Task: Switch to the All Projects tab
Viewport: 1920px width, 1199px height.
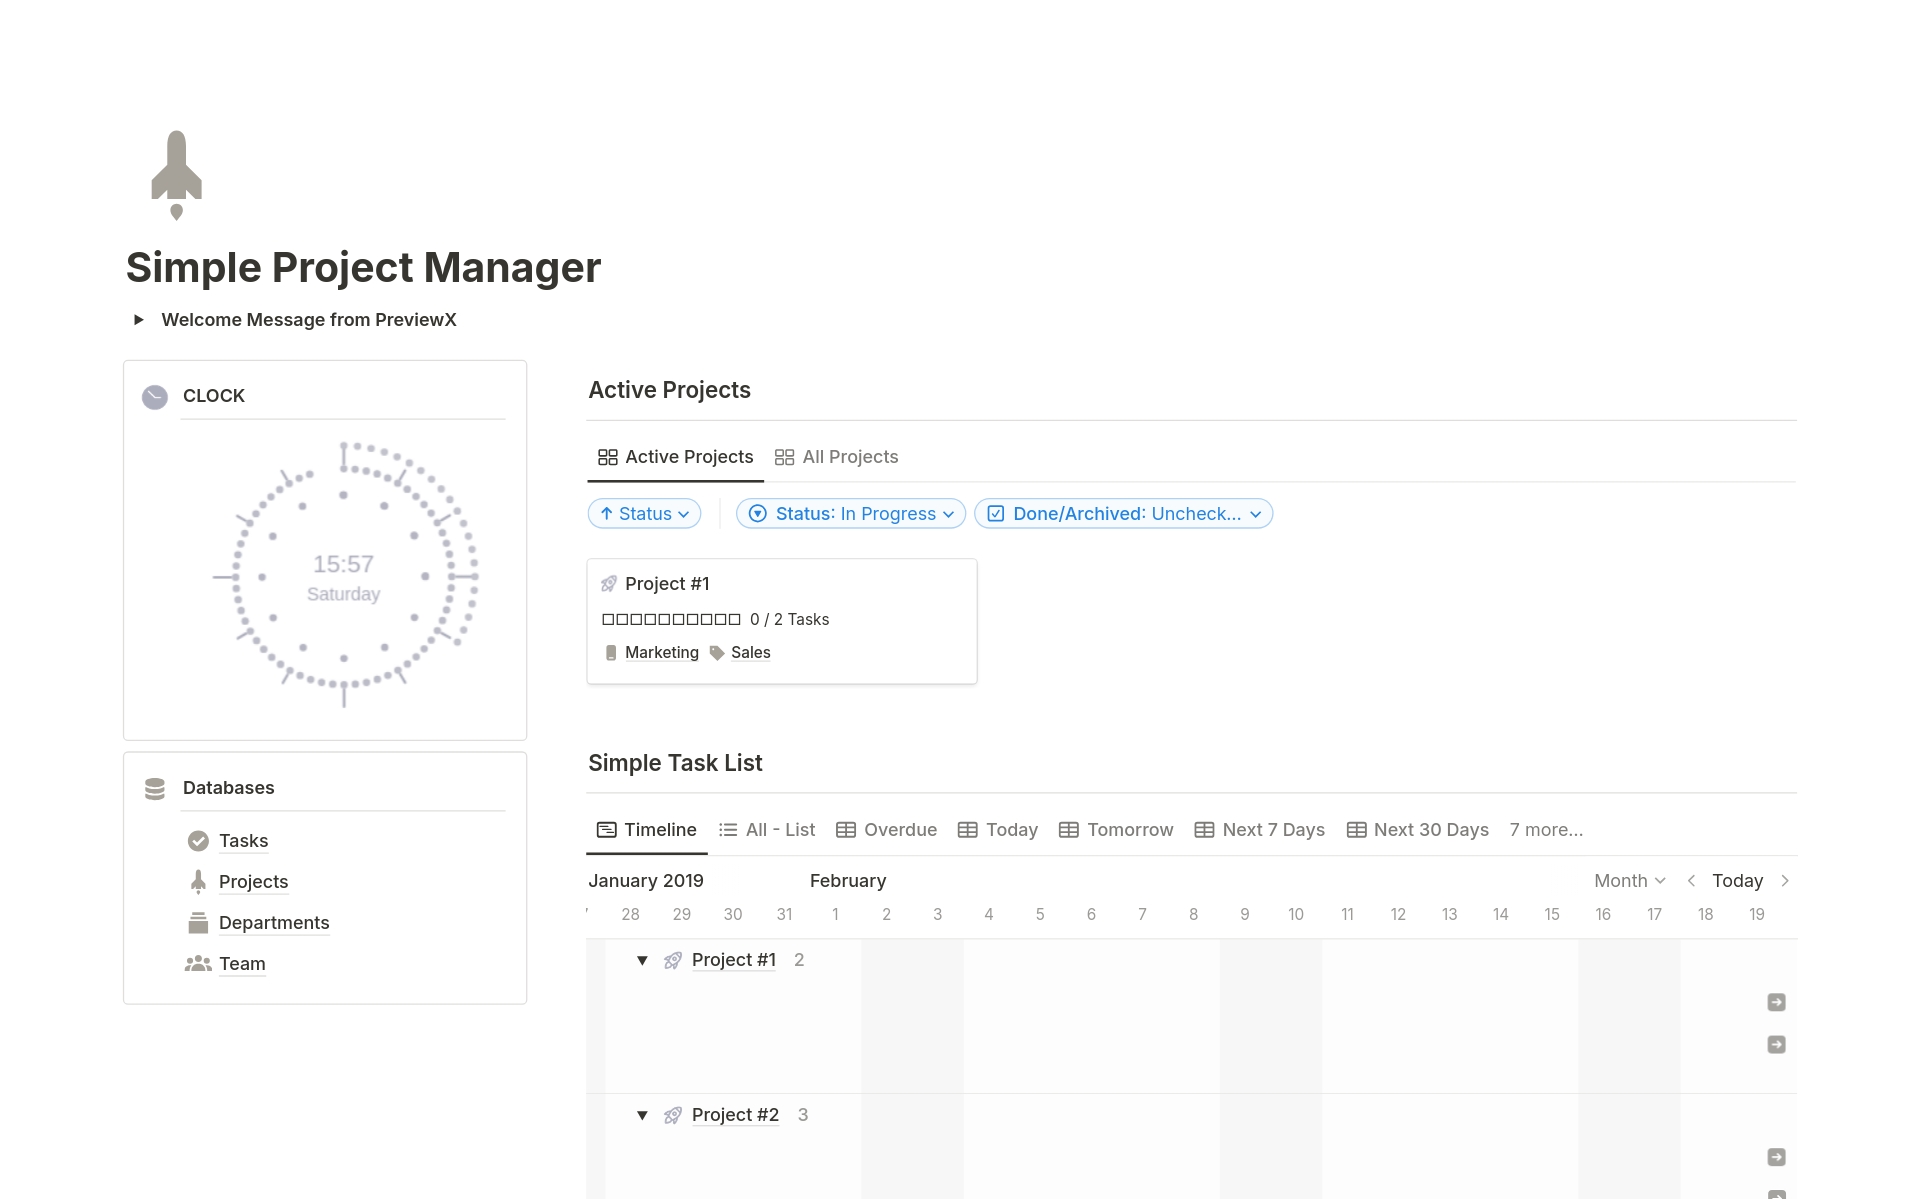Action: coord(837,457)
